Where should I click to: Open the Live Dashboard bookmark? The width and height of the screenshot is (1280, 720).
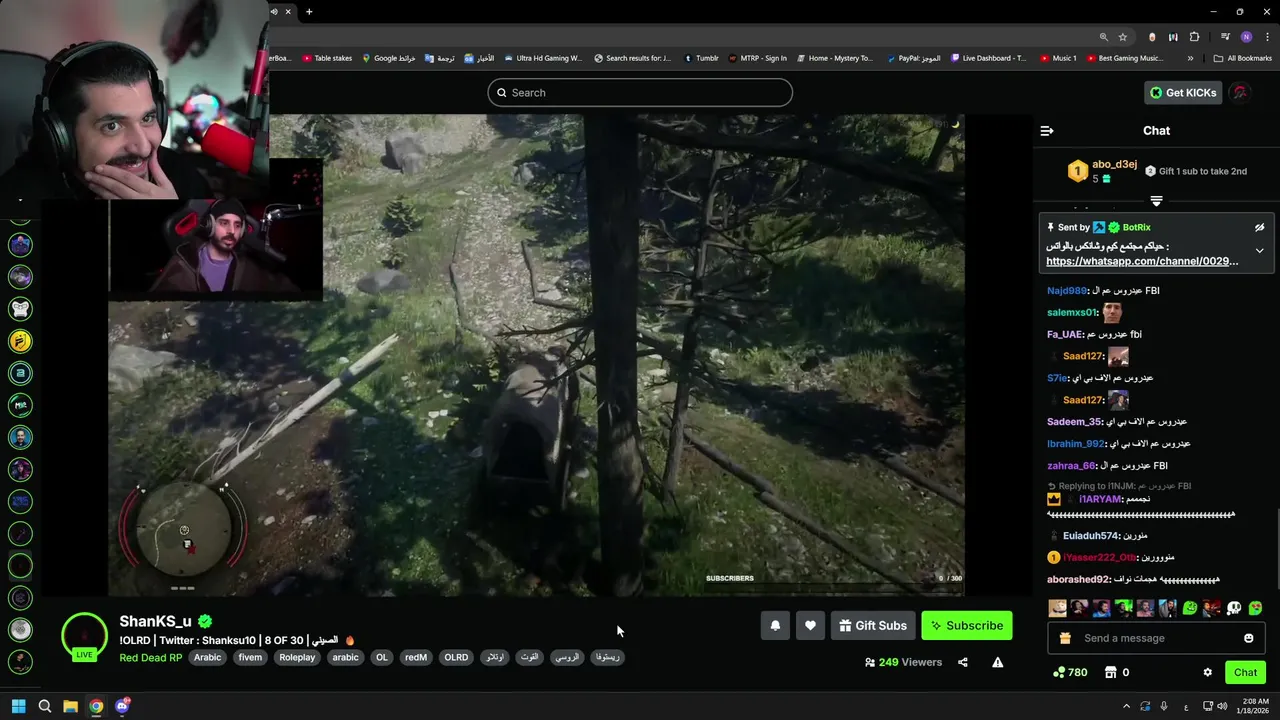pos(988,58)
